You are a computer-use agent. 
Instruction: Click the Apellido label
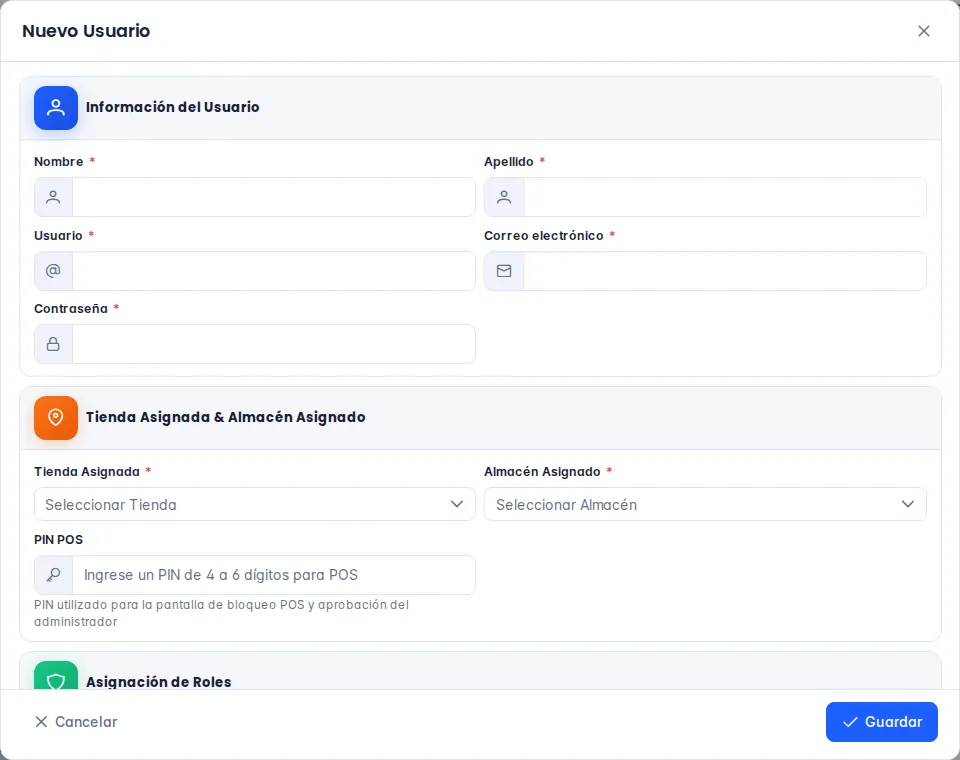[509, 162]
